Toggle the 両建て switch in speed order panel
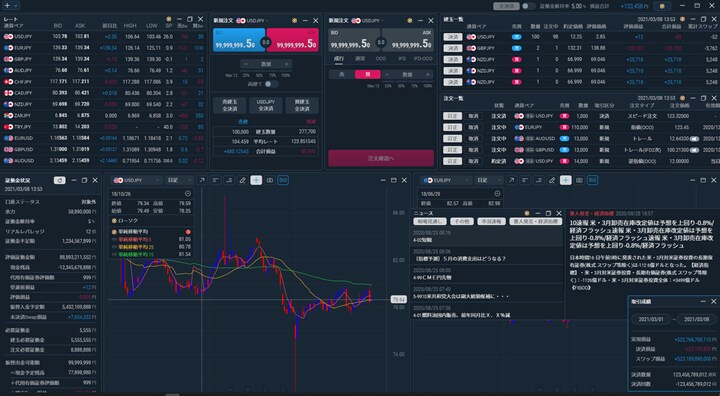The height and width of the screenshot is (396, 720). coord(271,84)
